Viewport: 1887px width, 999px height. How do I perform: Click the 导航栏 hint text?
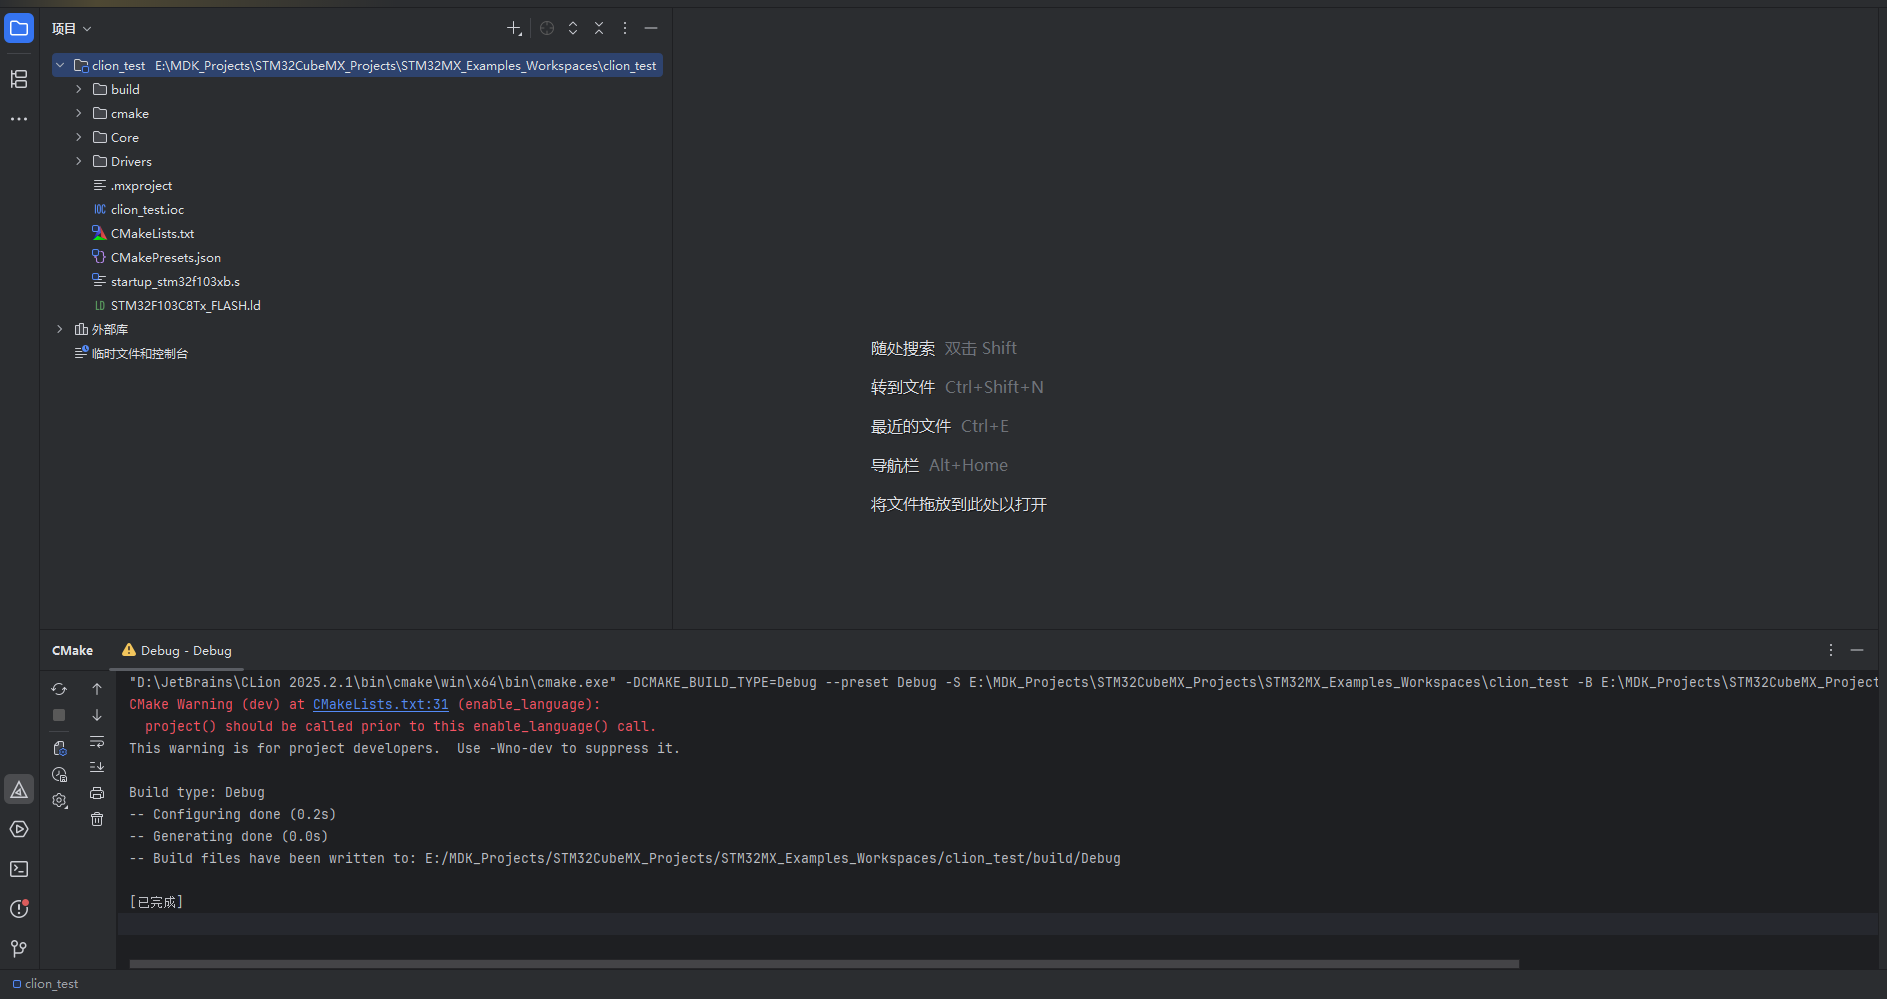click(894, 465)
